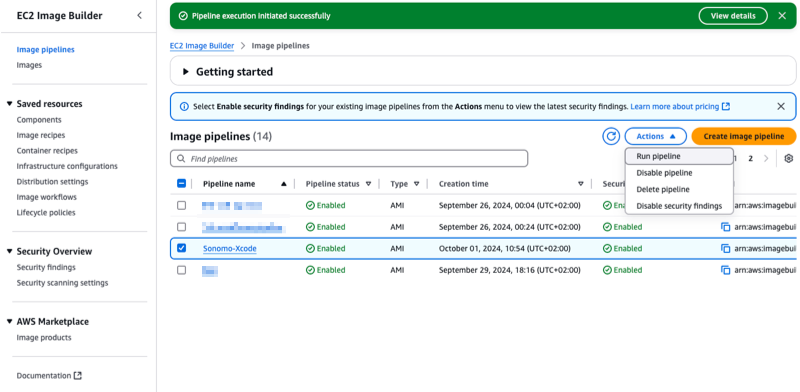Viewport: 800px width, 392px height.
Task: Open Images in sidebar
Action: (29, 65)
